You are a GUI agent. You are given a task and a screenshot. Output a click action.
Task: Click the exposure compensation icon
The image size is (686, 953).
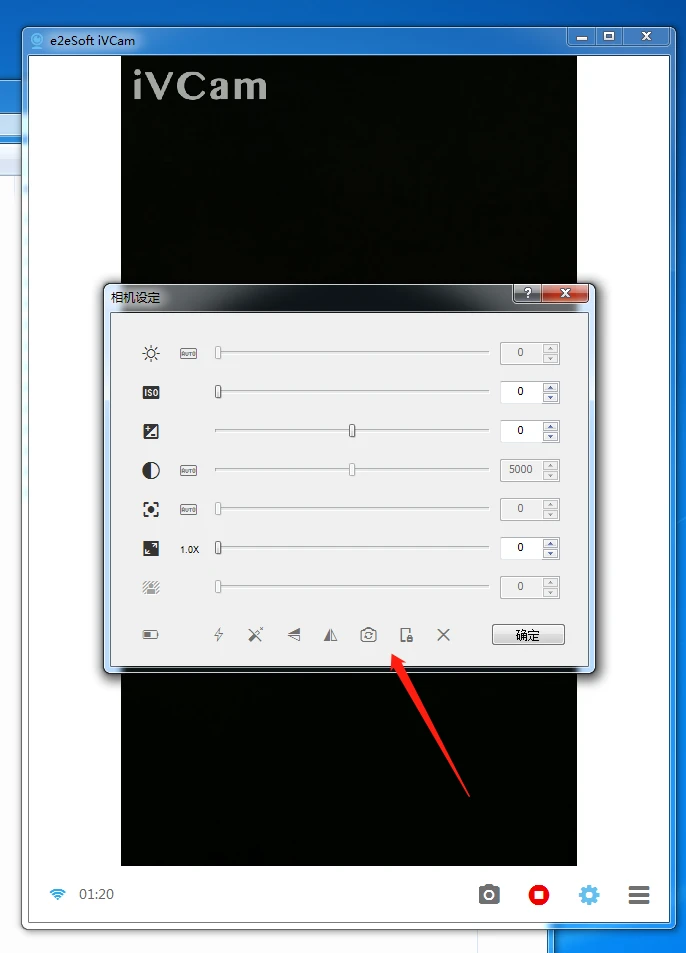click(x=151, y=432)
